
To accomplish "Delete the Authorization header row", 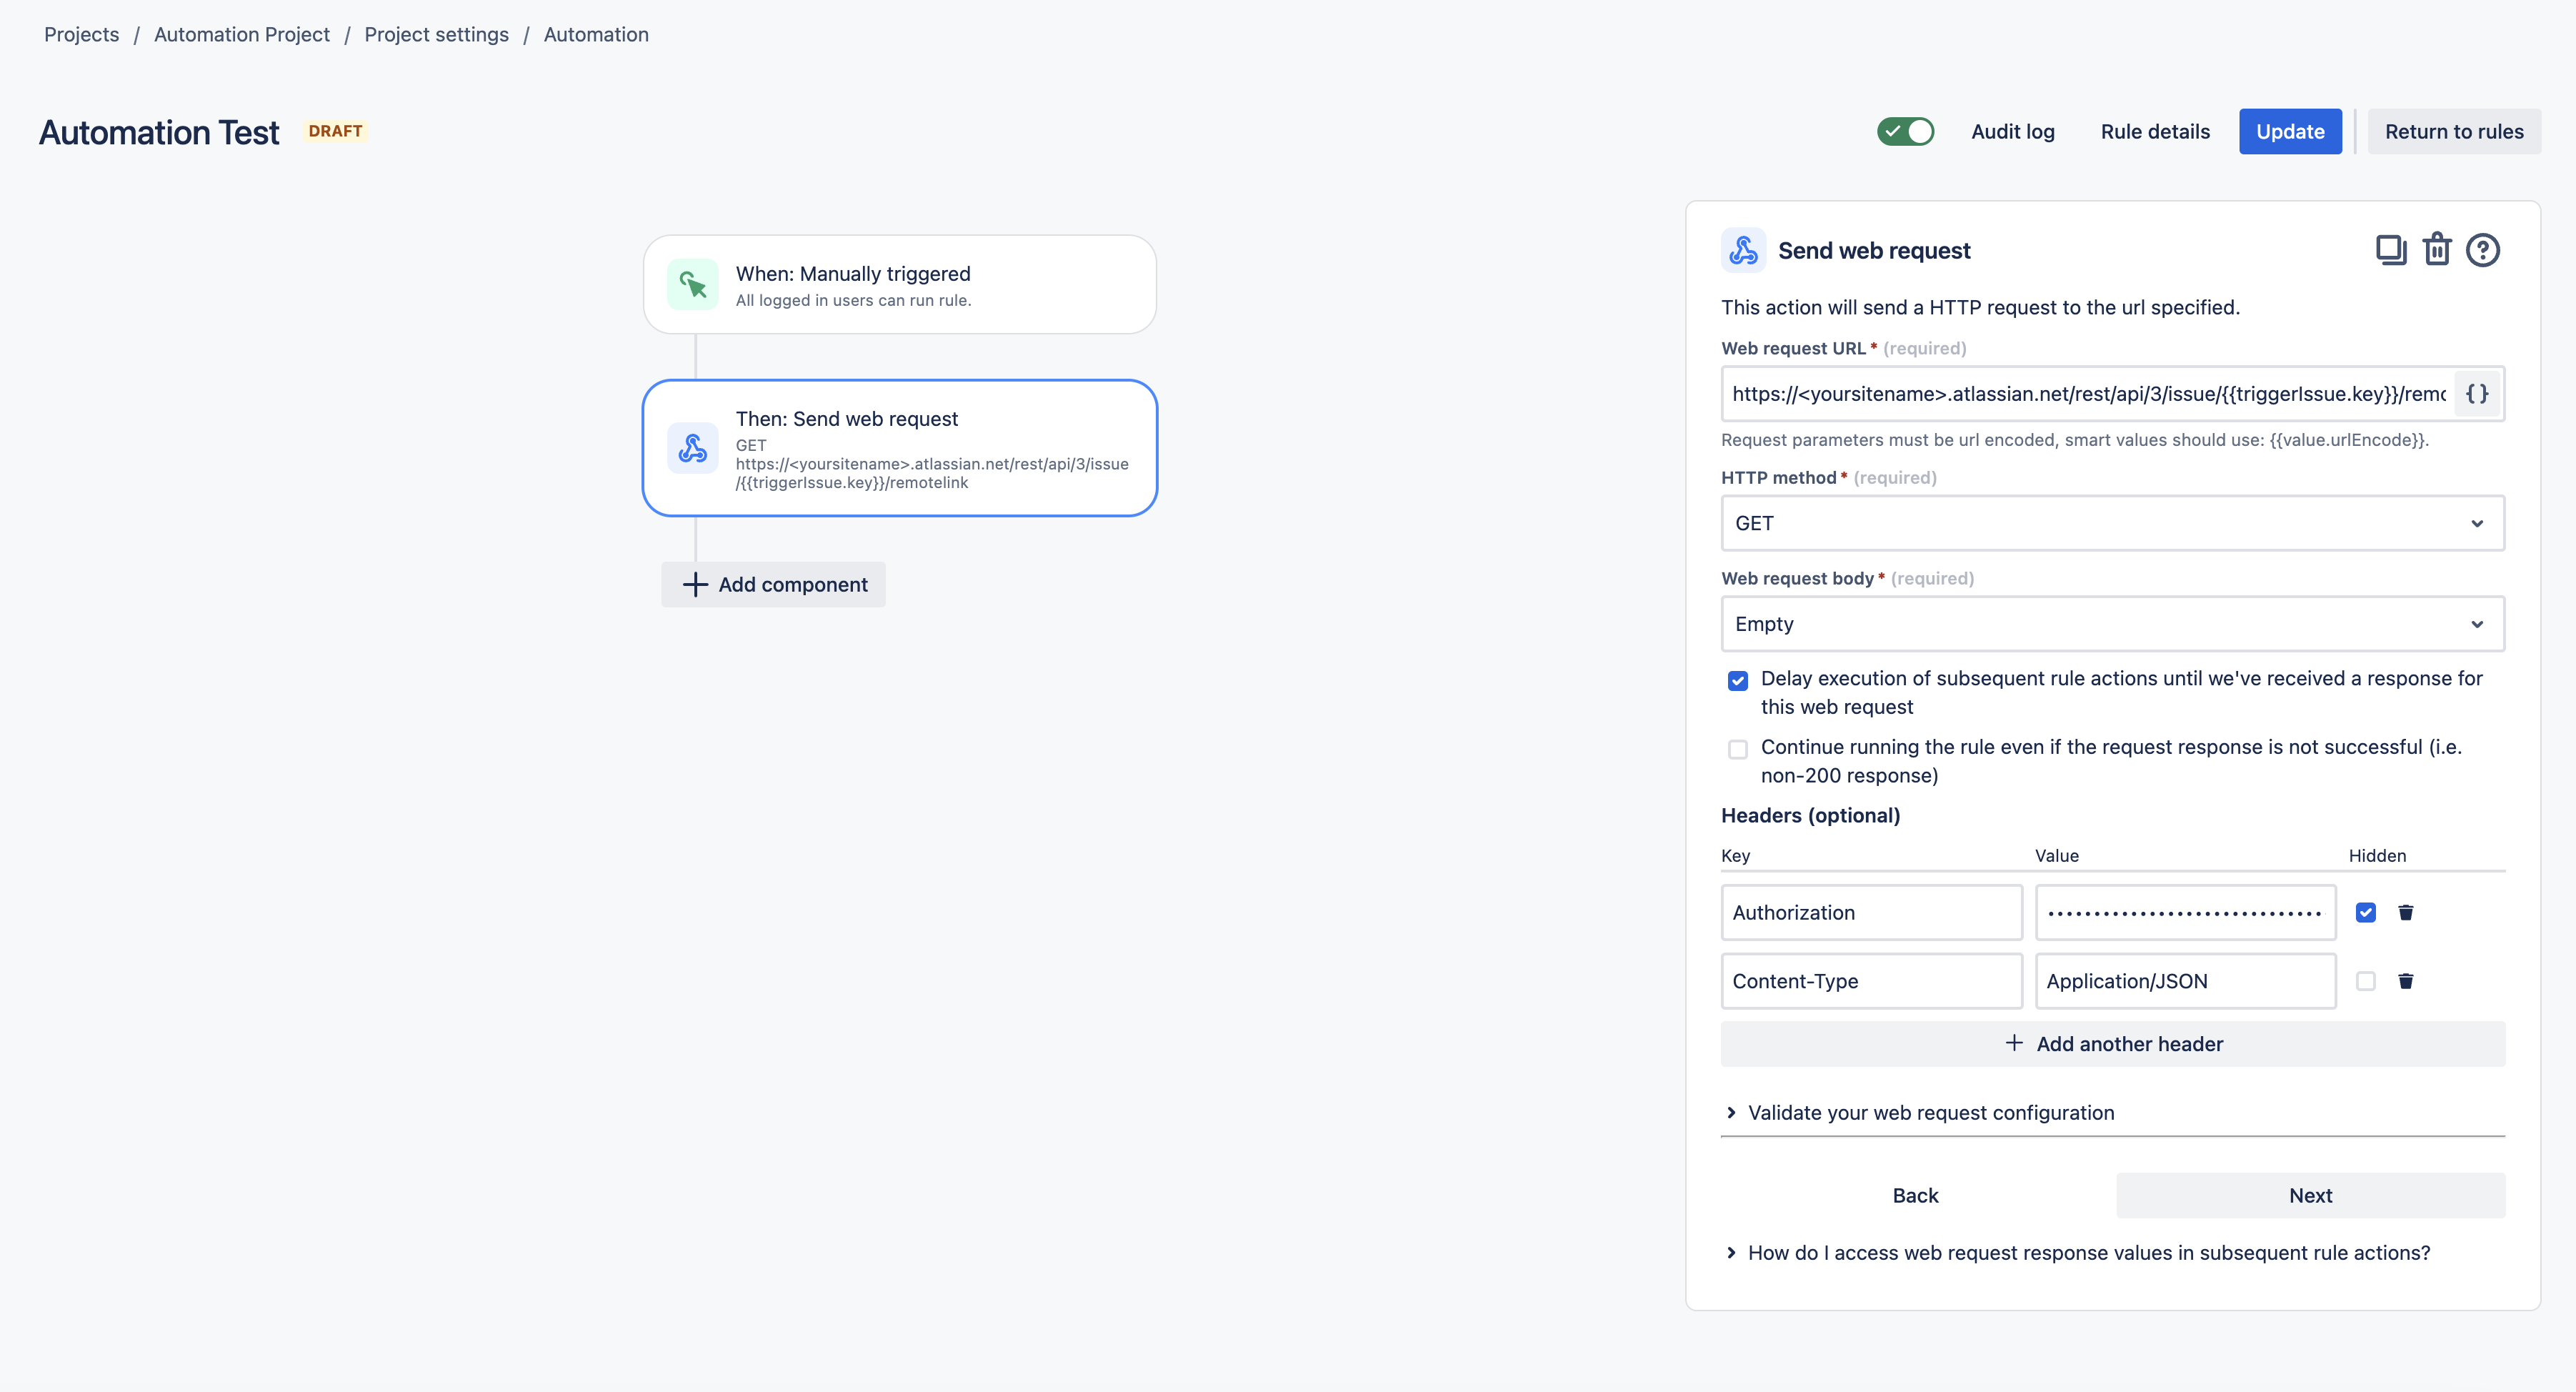I will [x=2406, y=912].
